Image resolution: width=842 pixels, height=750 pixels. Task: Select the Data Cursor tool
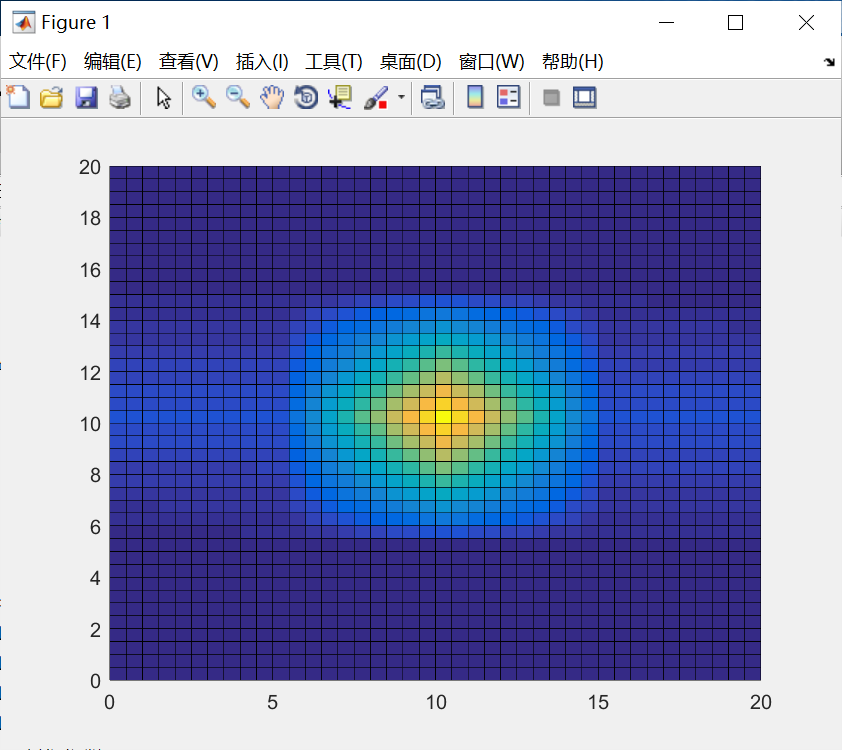(x=340, y=97)
